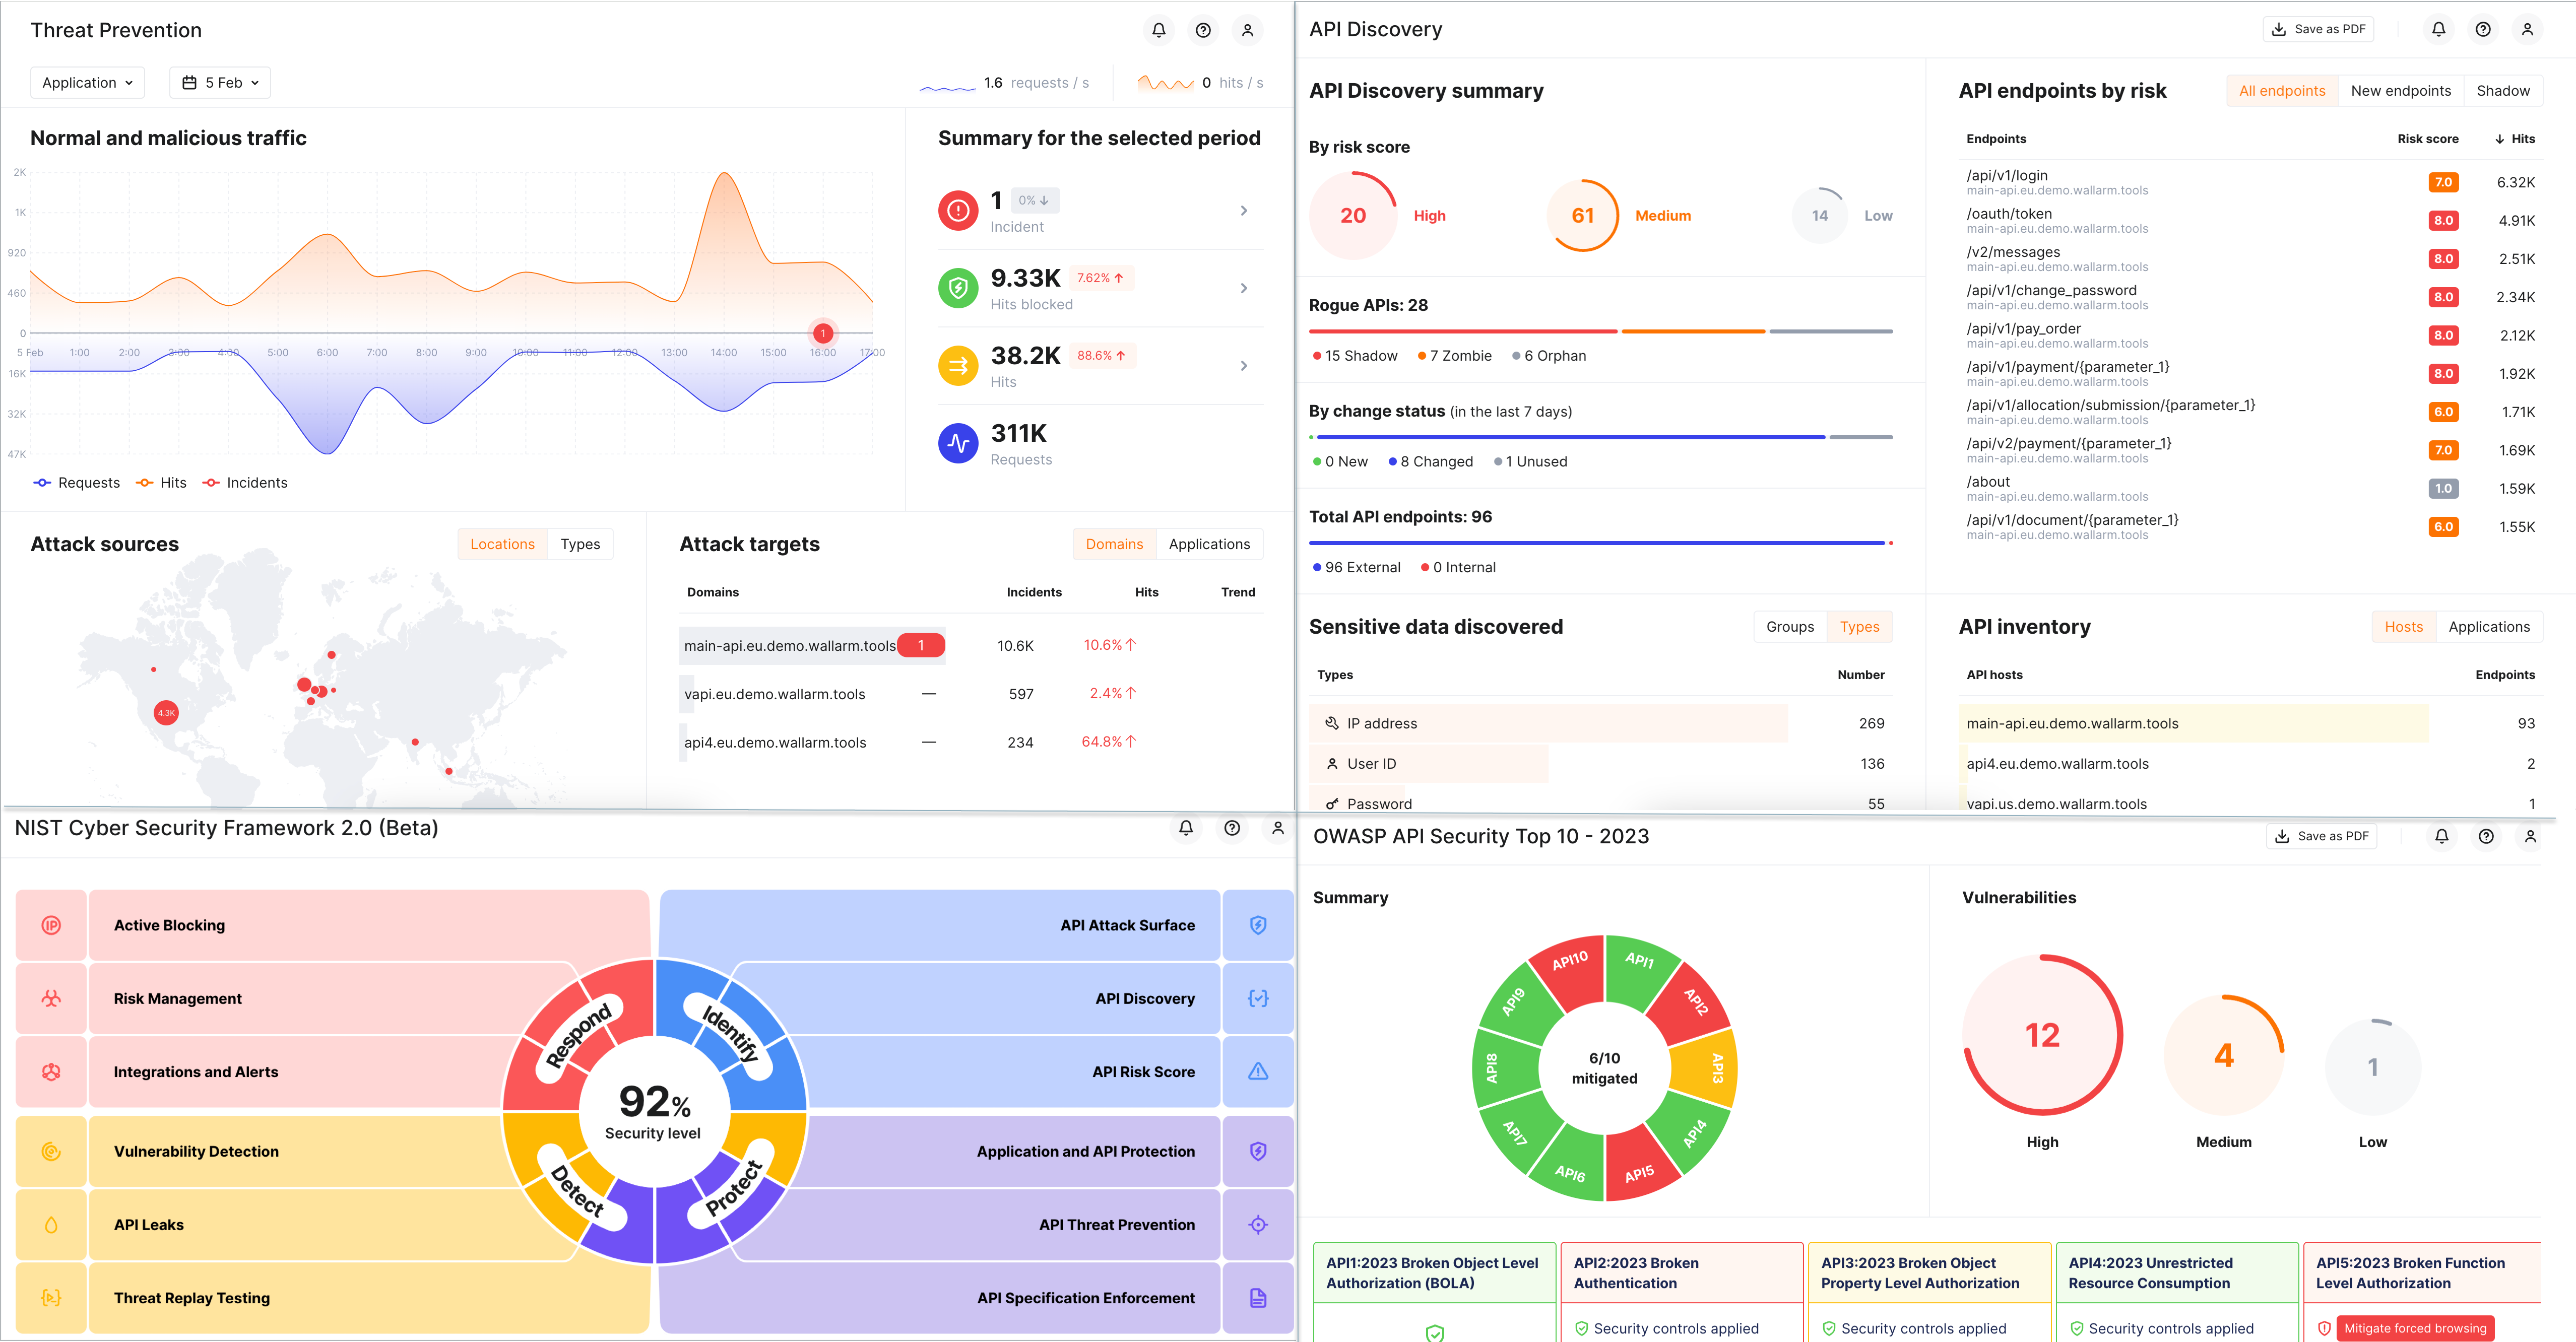Toggle Attack targets to Applications view
The width and height of the screenshot is (2576, 1342).
point(1209,544)
